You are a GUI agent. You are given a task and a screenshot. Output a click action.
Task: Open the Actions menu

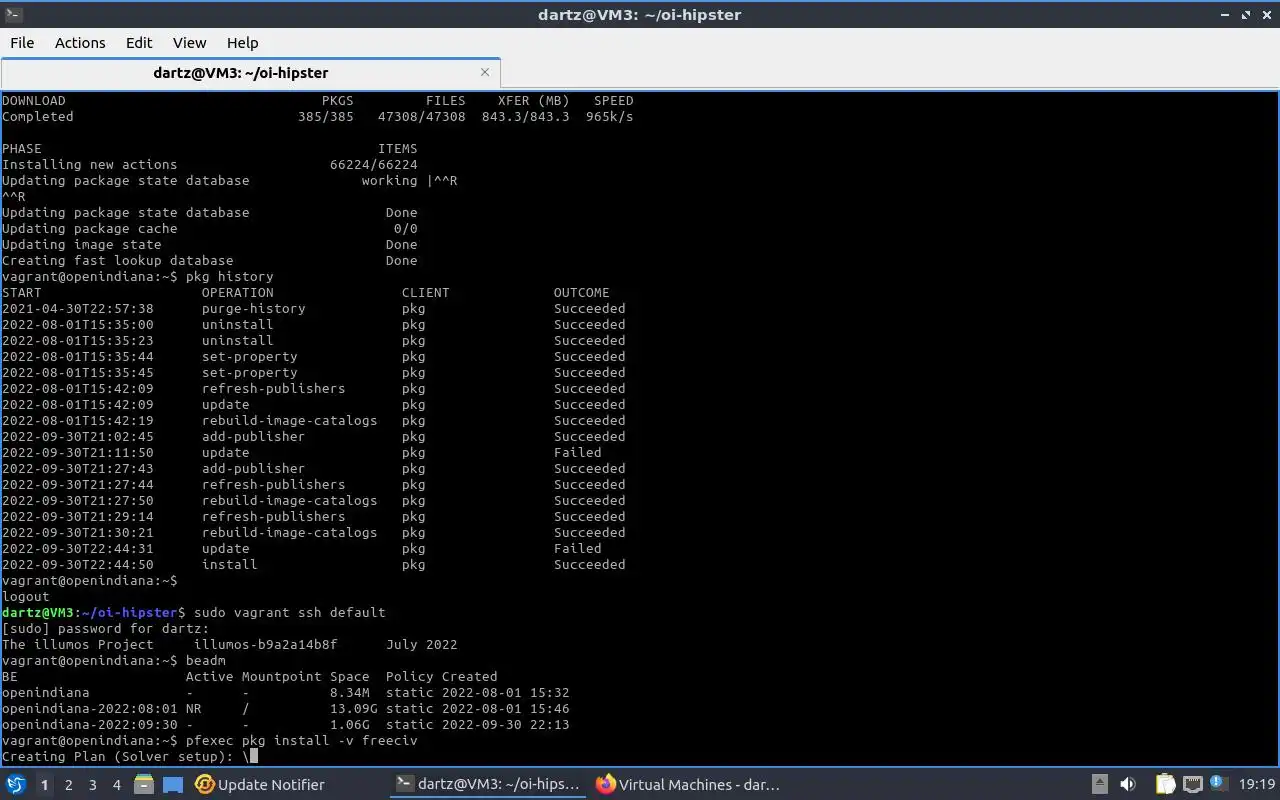(80, 43)
